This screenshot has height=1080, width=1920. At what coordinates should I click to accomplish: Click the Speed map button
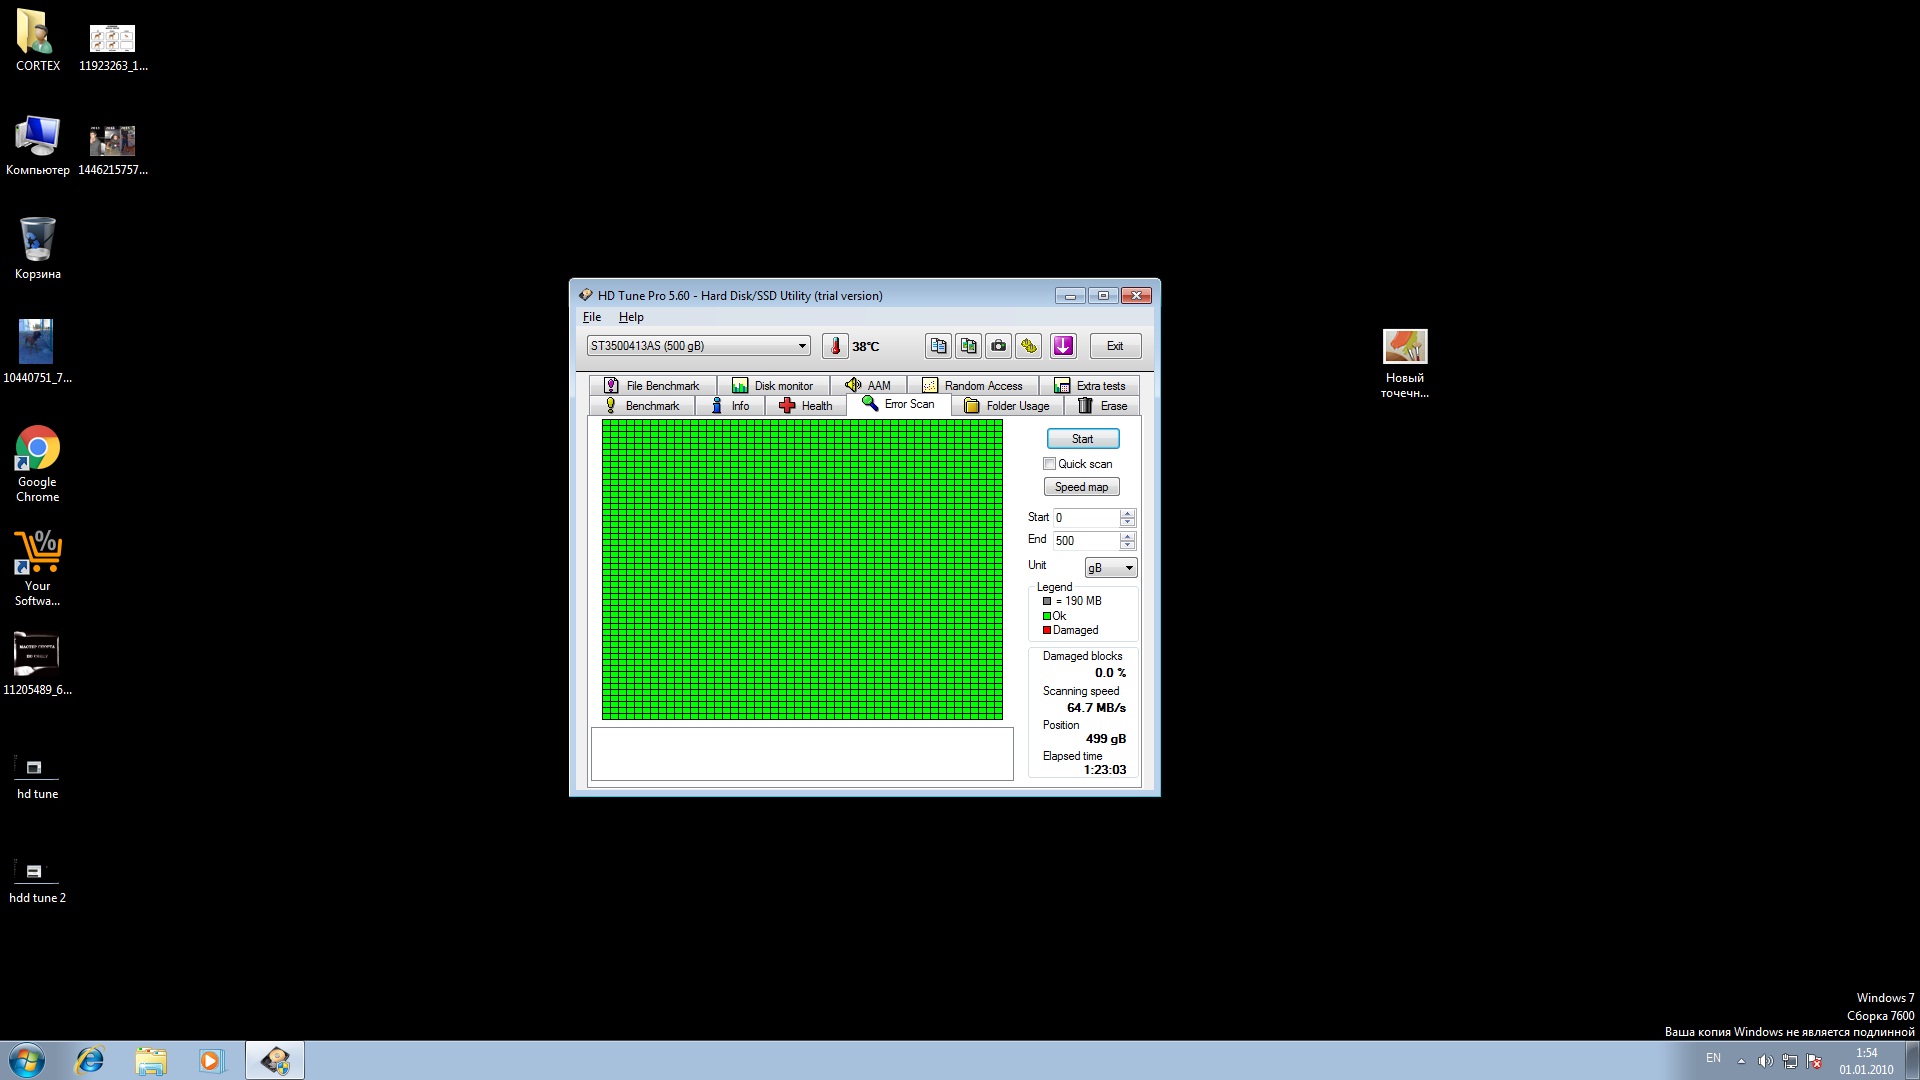click(x=1081, y=487)
